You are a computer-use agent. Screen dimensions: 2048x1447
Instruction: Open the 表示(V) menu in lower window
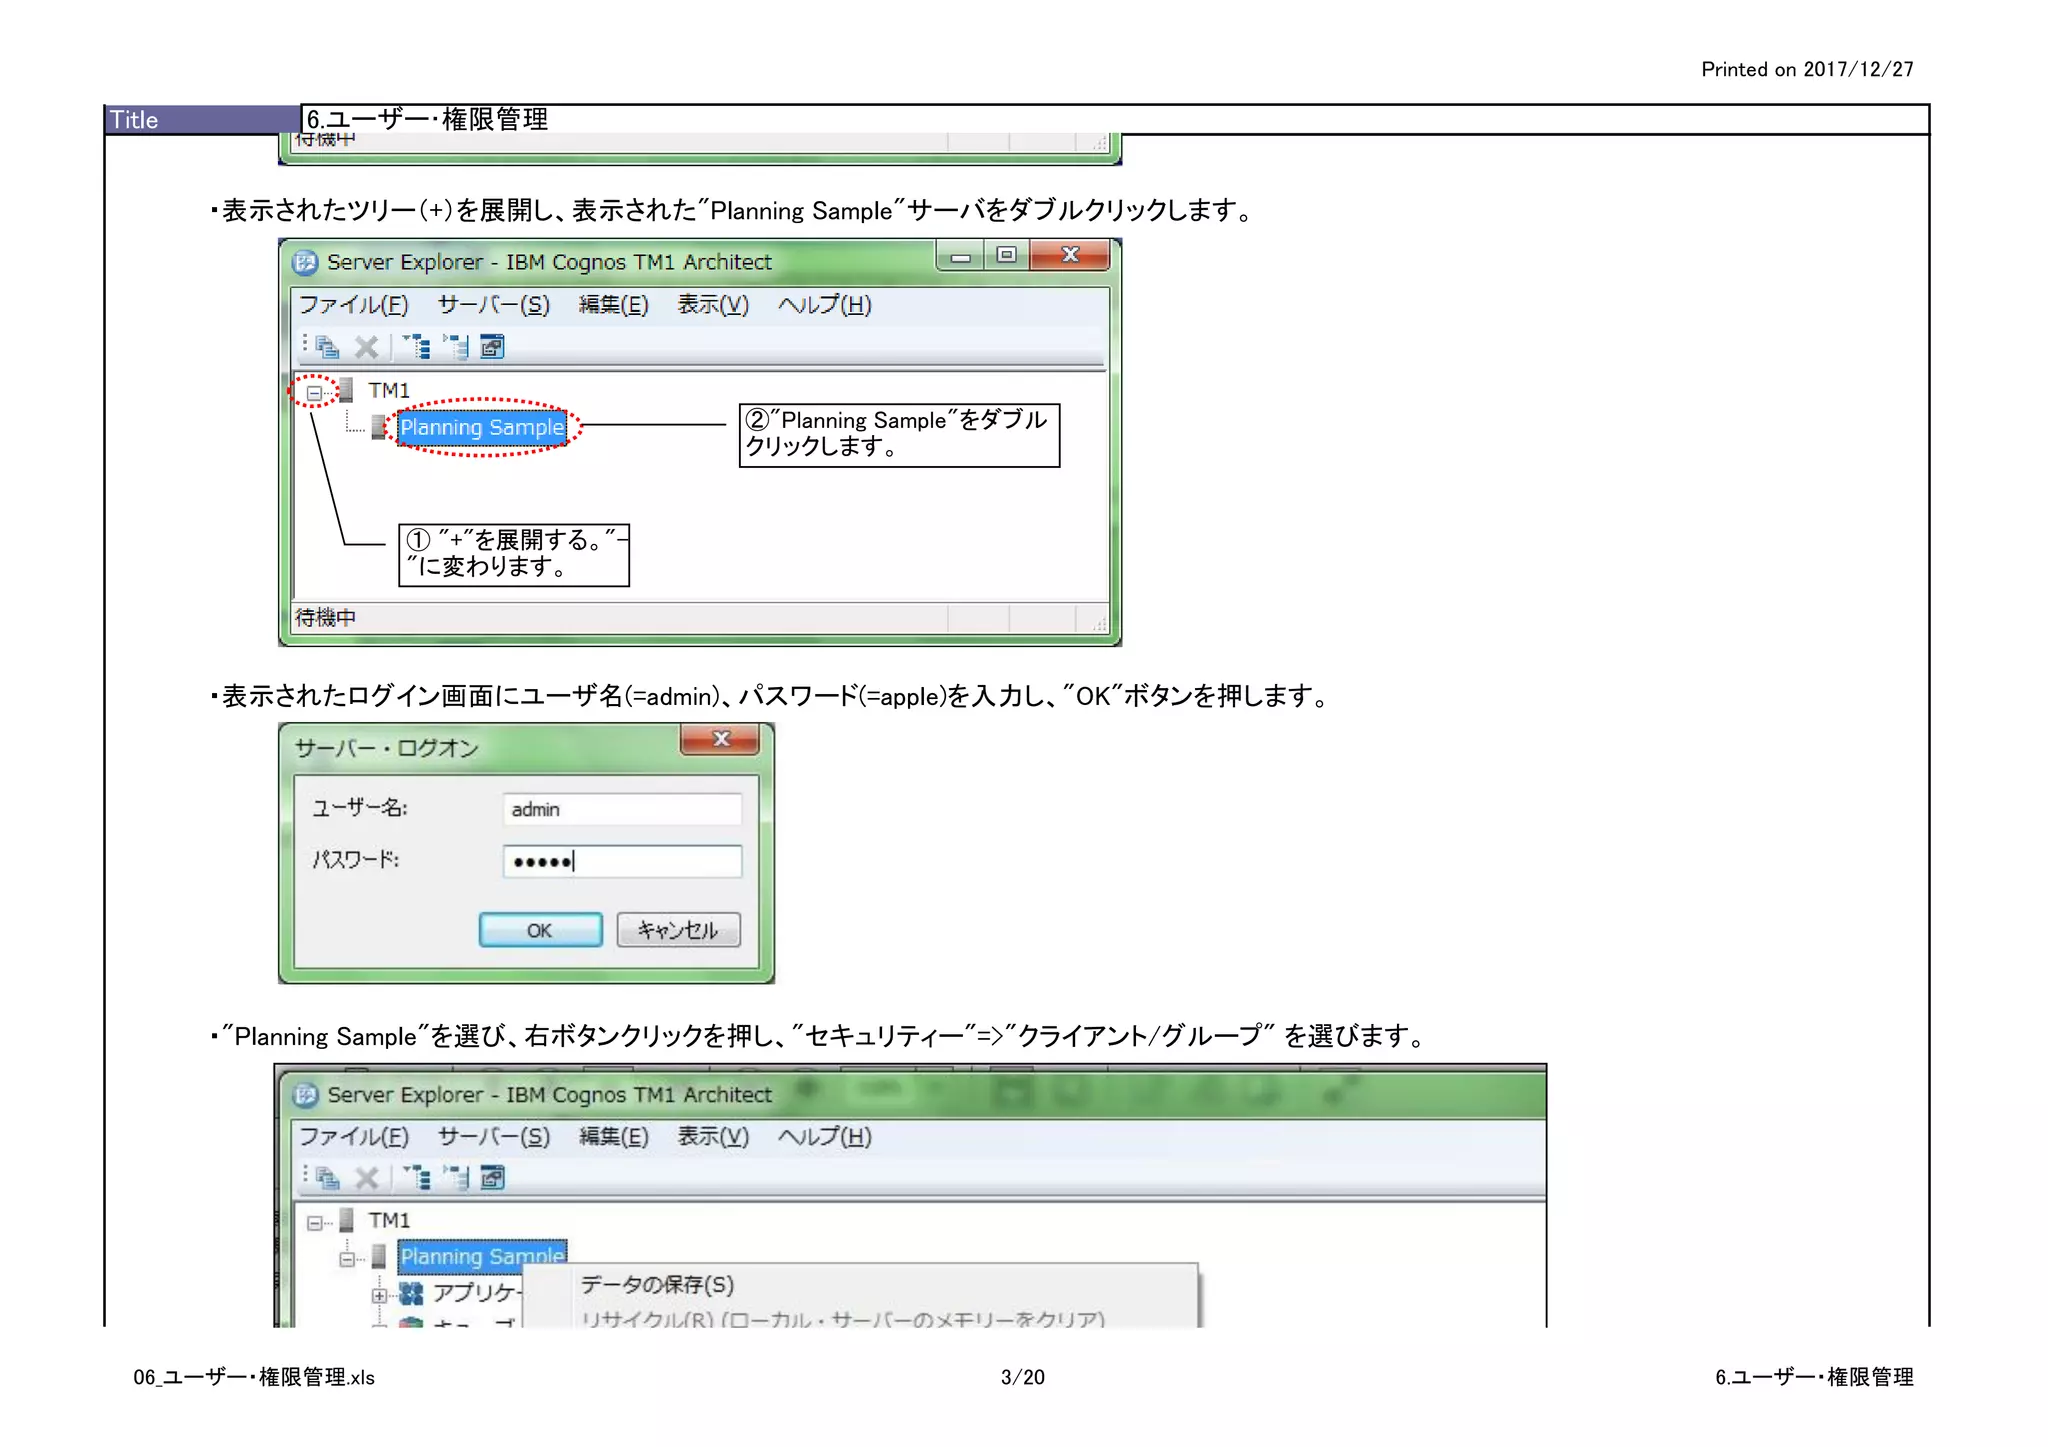coord(712,1137)
